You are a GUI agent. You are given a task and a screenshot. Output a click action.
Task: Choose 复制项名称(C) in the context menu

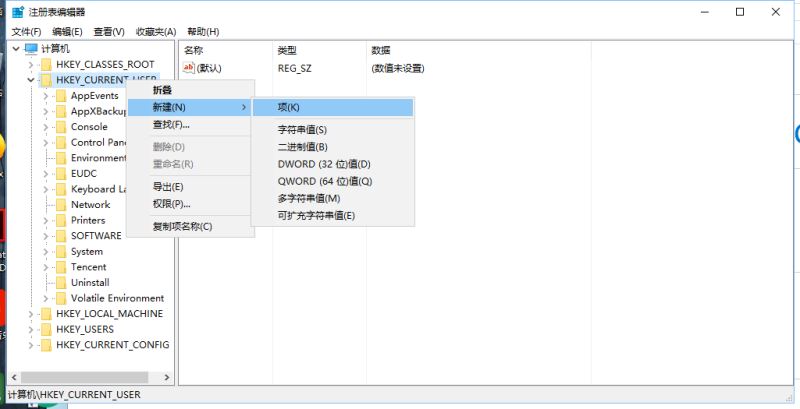coord(190,226)
